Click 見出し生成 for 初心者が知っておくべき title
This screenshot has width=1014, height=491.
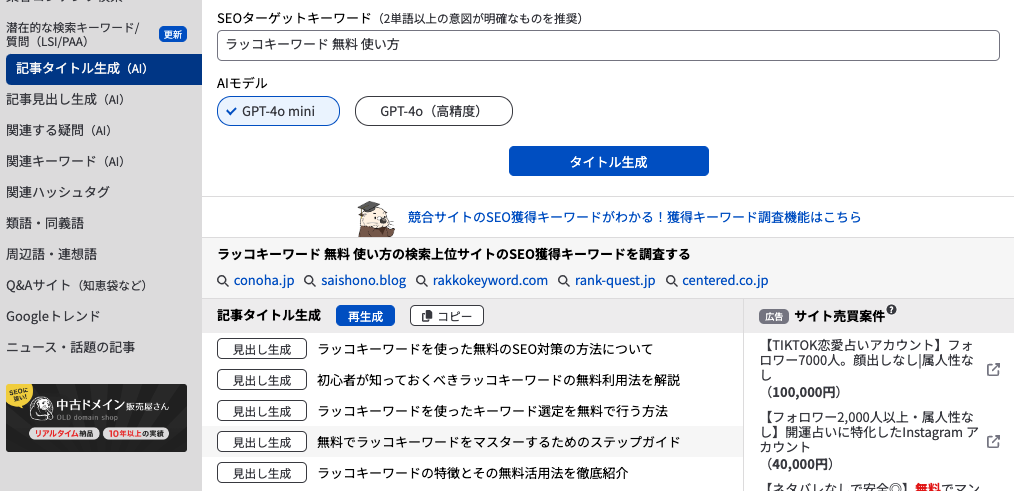[x=262, y=380]
